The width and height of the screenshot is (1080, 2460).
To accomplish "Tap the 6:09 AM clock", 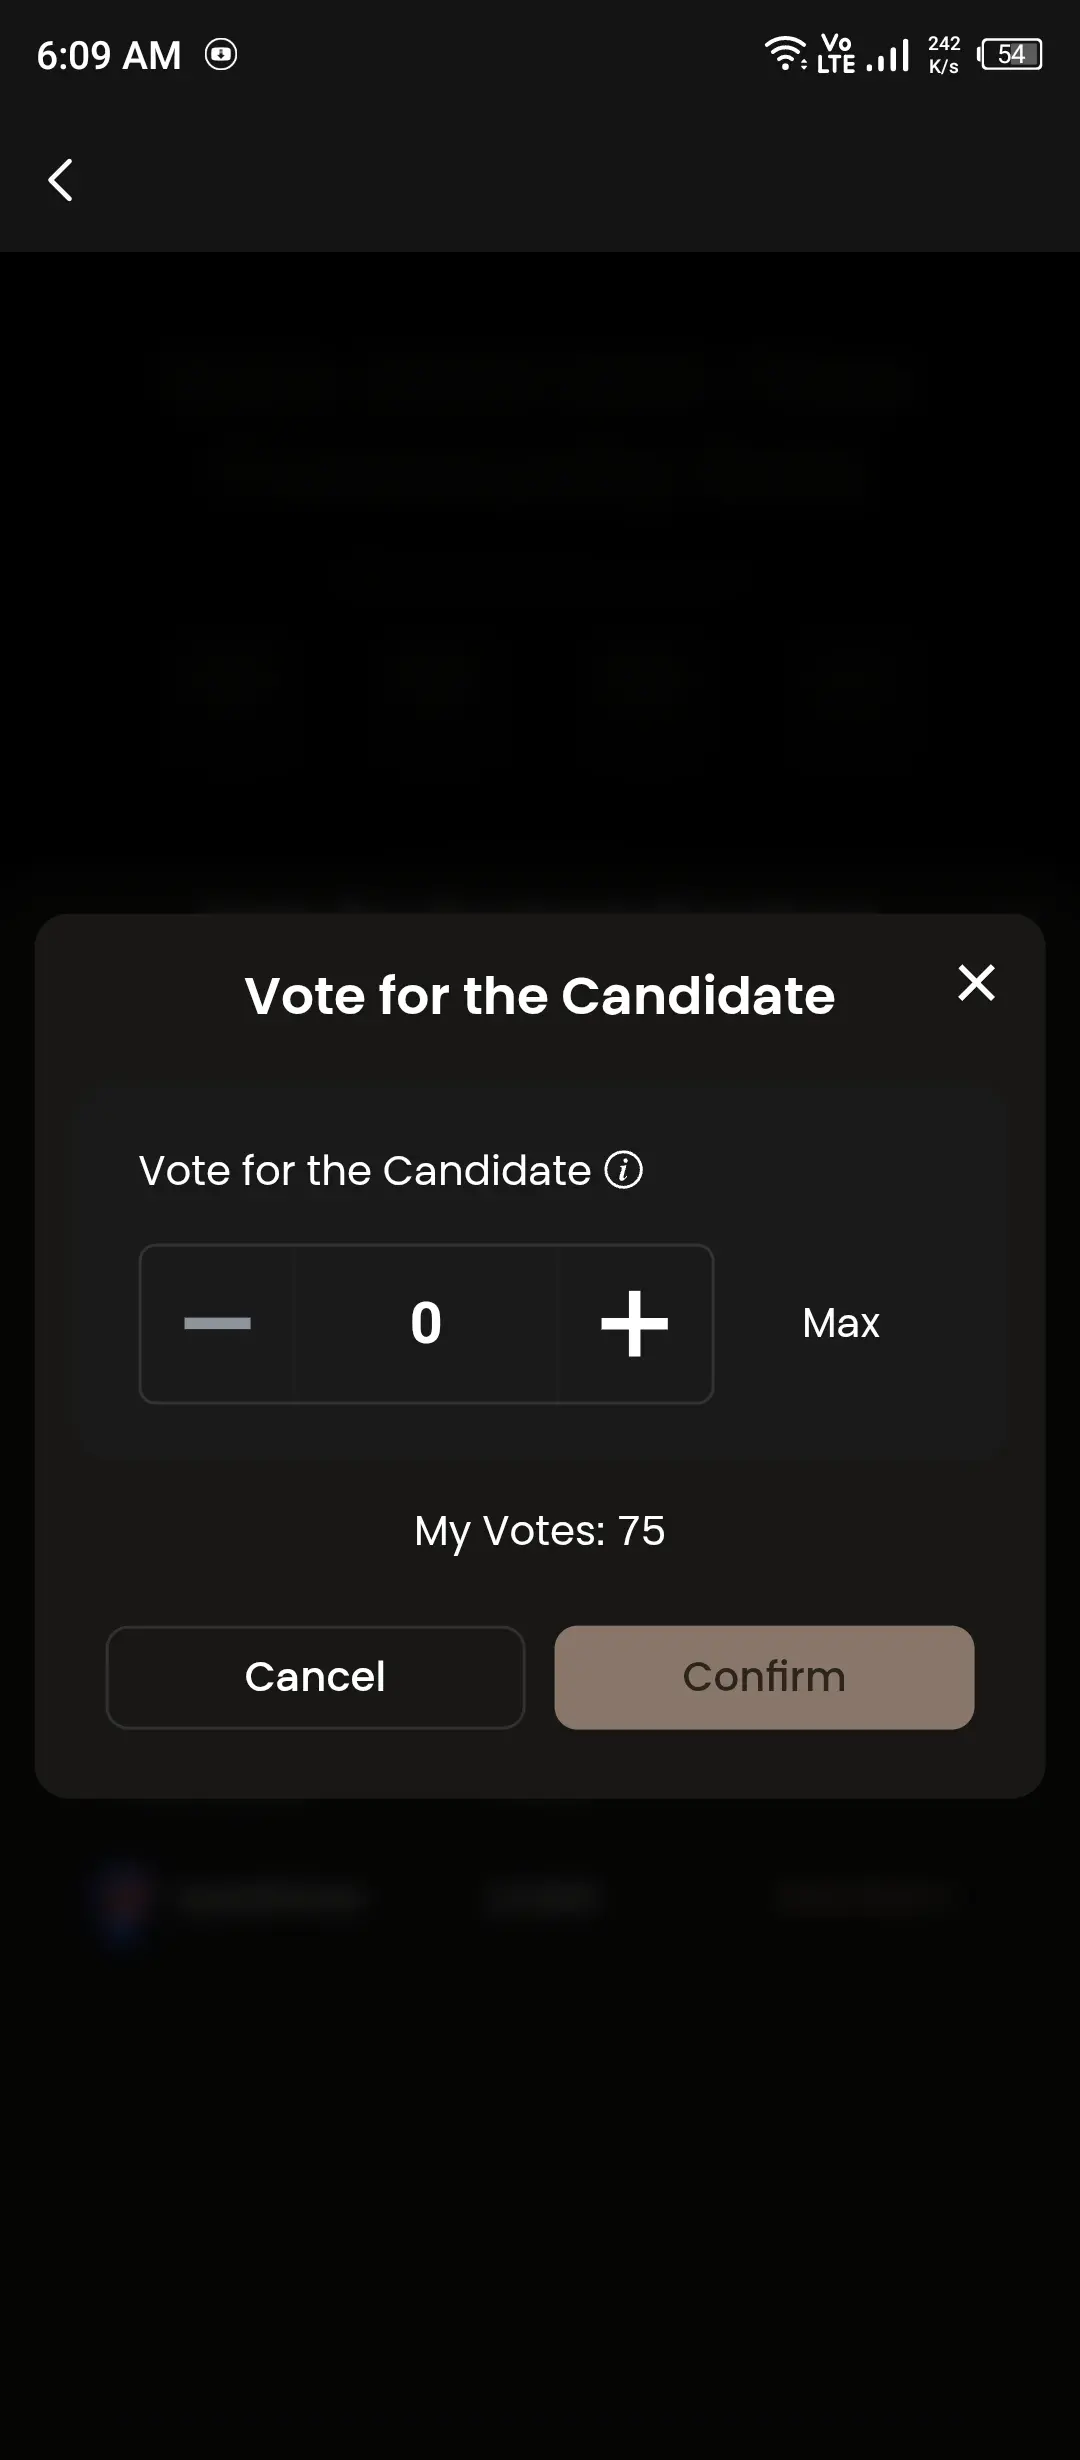I will 109,55.
